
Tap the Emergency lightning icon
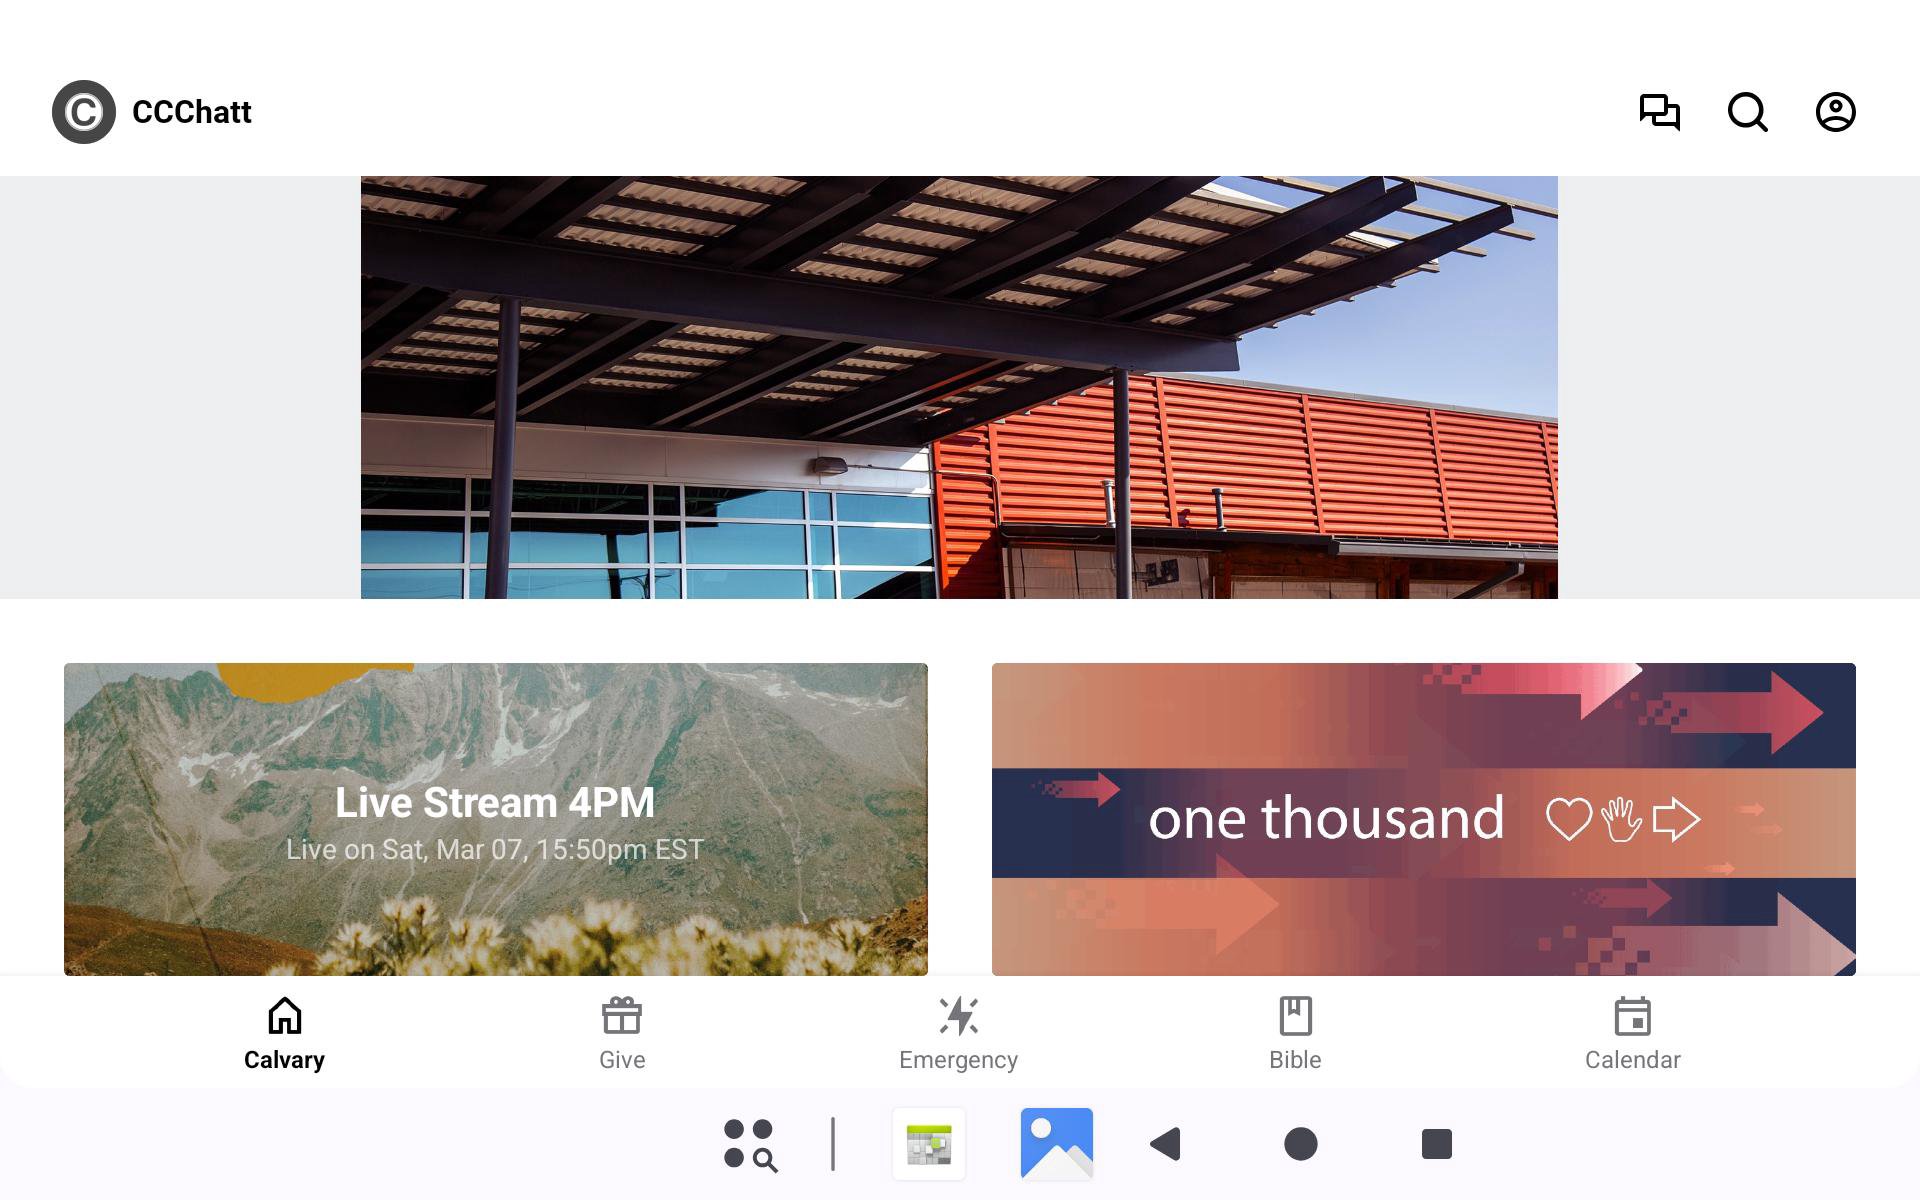(x=959, y=1016)
